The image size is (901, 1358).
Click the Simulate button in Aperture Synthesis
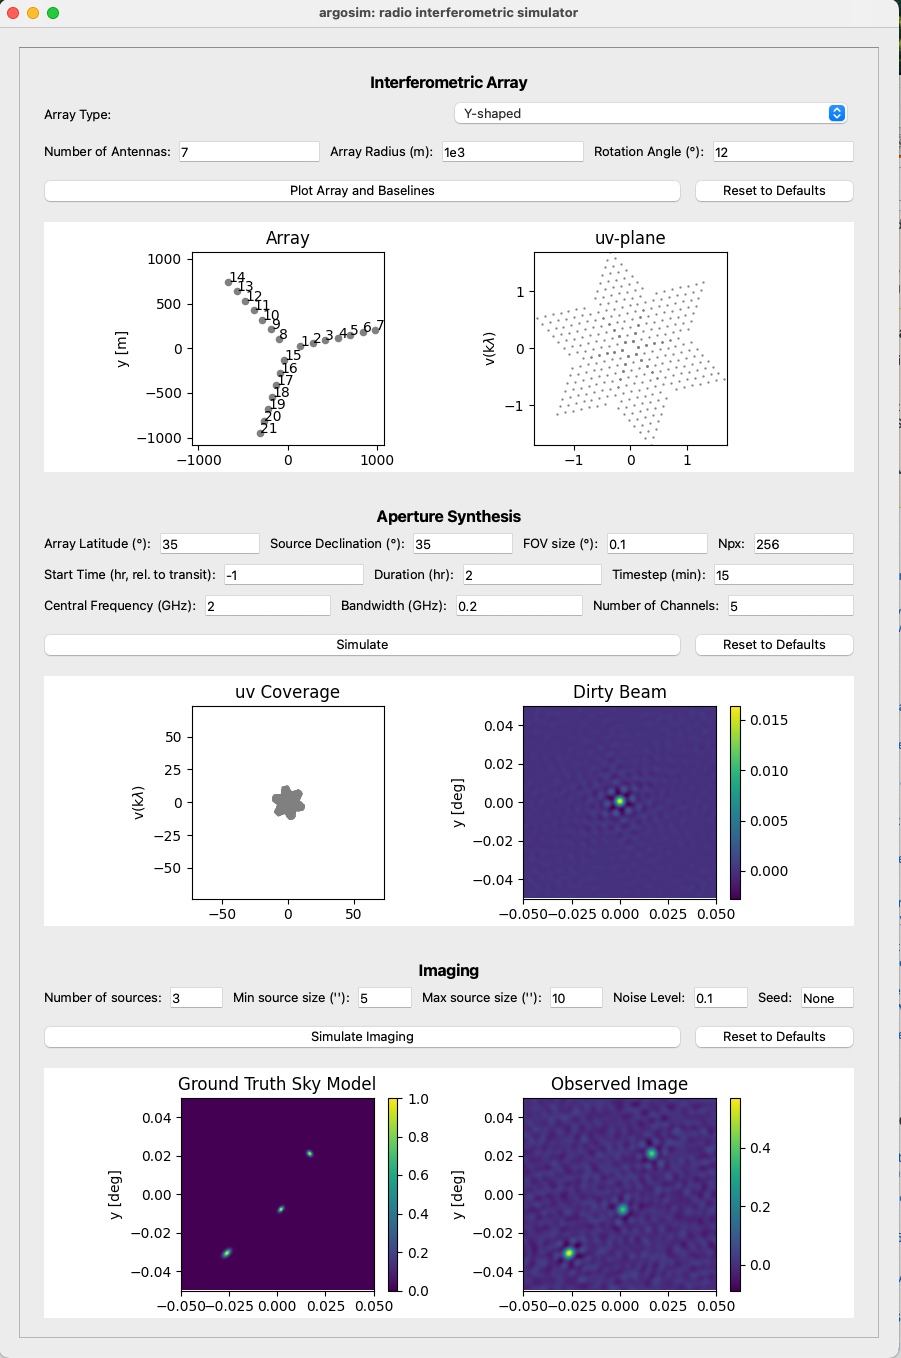362,645
